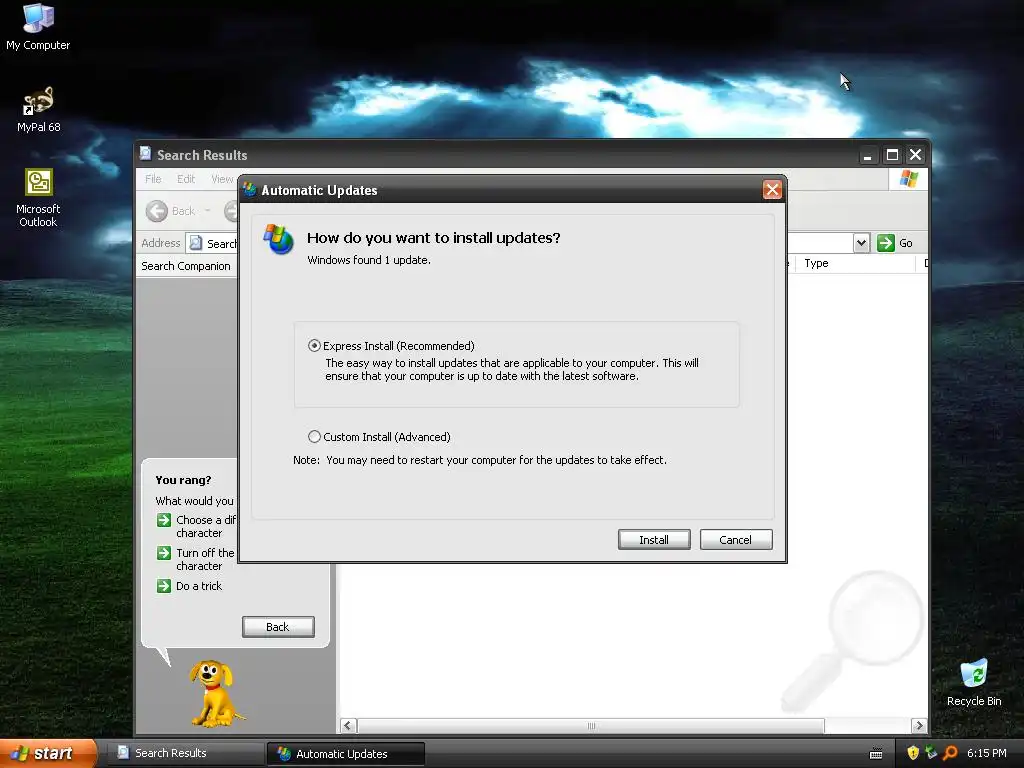This screenshot has height=768, width=1024.
Task: Open the Recycle Bin on desktop
Action: (974, 682)
